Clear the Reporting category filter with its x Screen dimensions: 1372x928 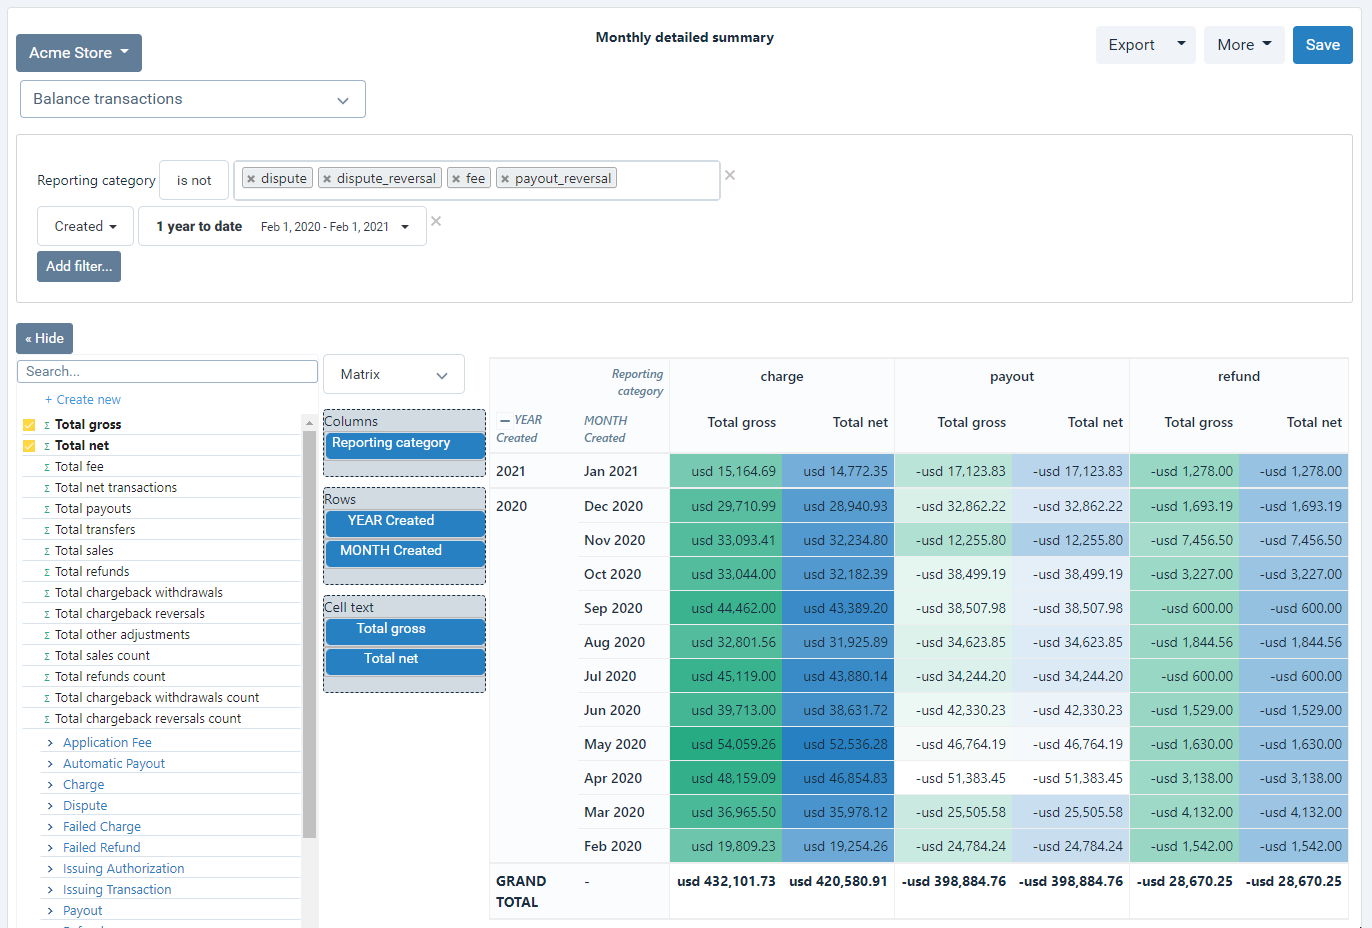point(729,174)
